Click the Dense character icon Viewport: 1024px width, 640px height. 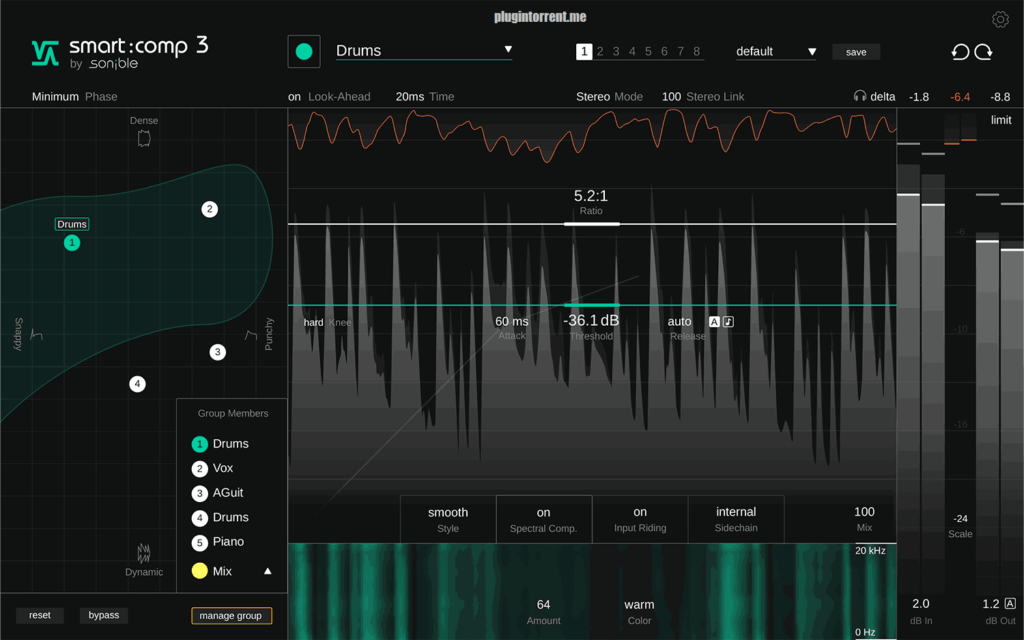coord(144,138)
